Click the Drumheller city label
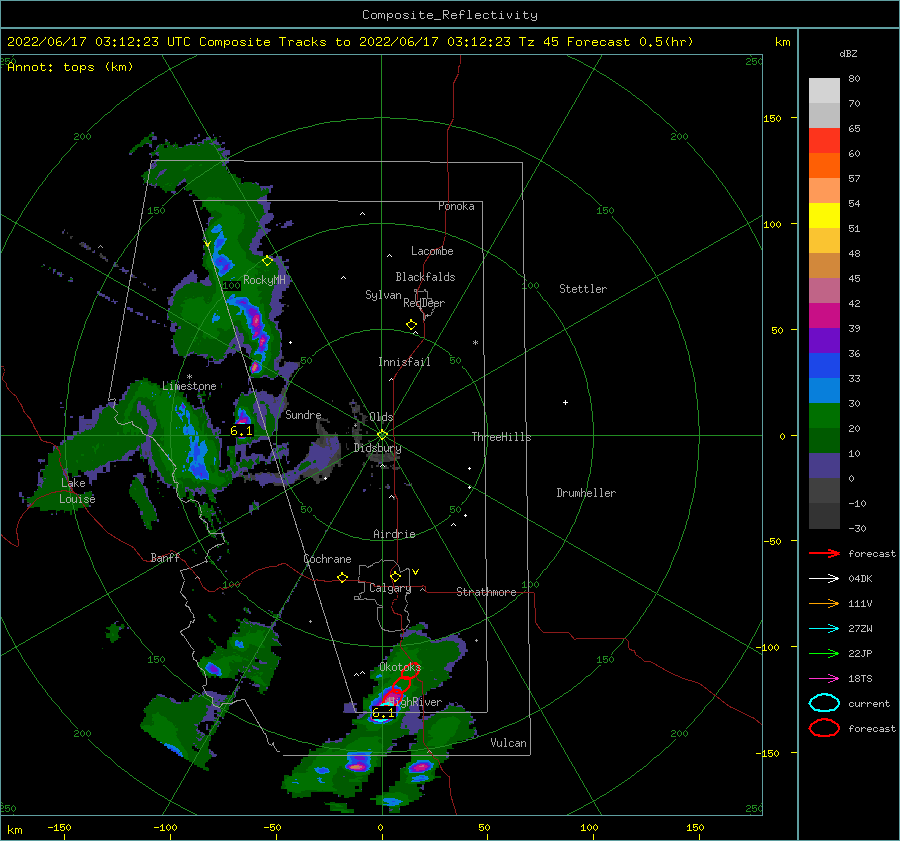The height and width of the screenshot is (841, 900). click(x=586, y=493)
